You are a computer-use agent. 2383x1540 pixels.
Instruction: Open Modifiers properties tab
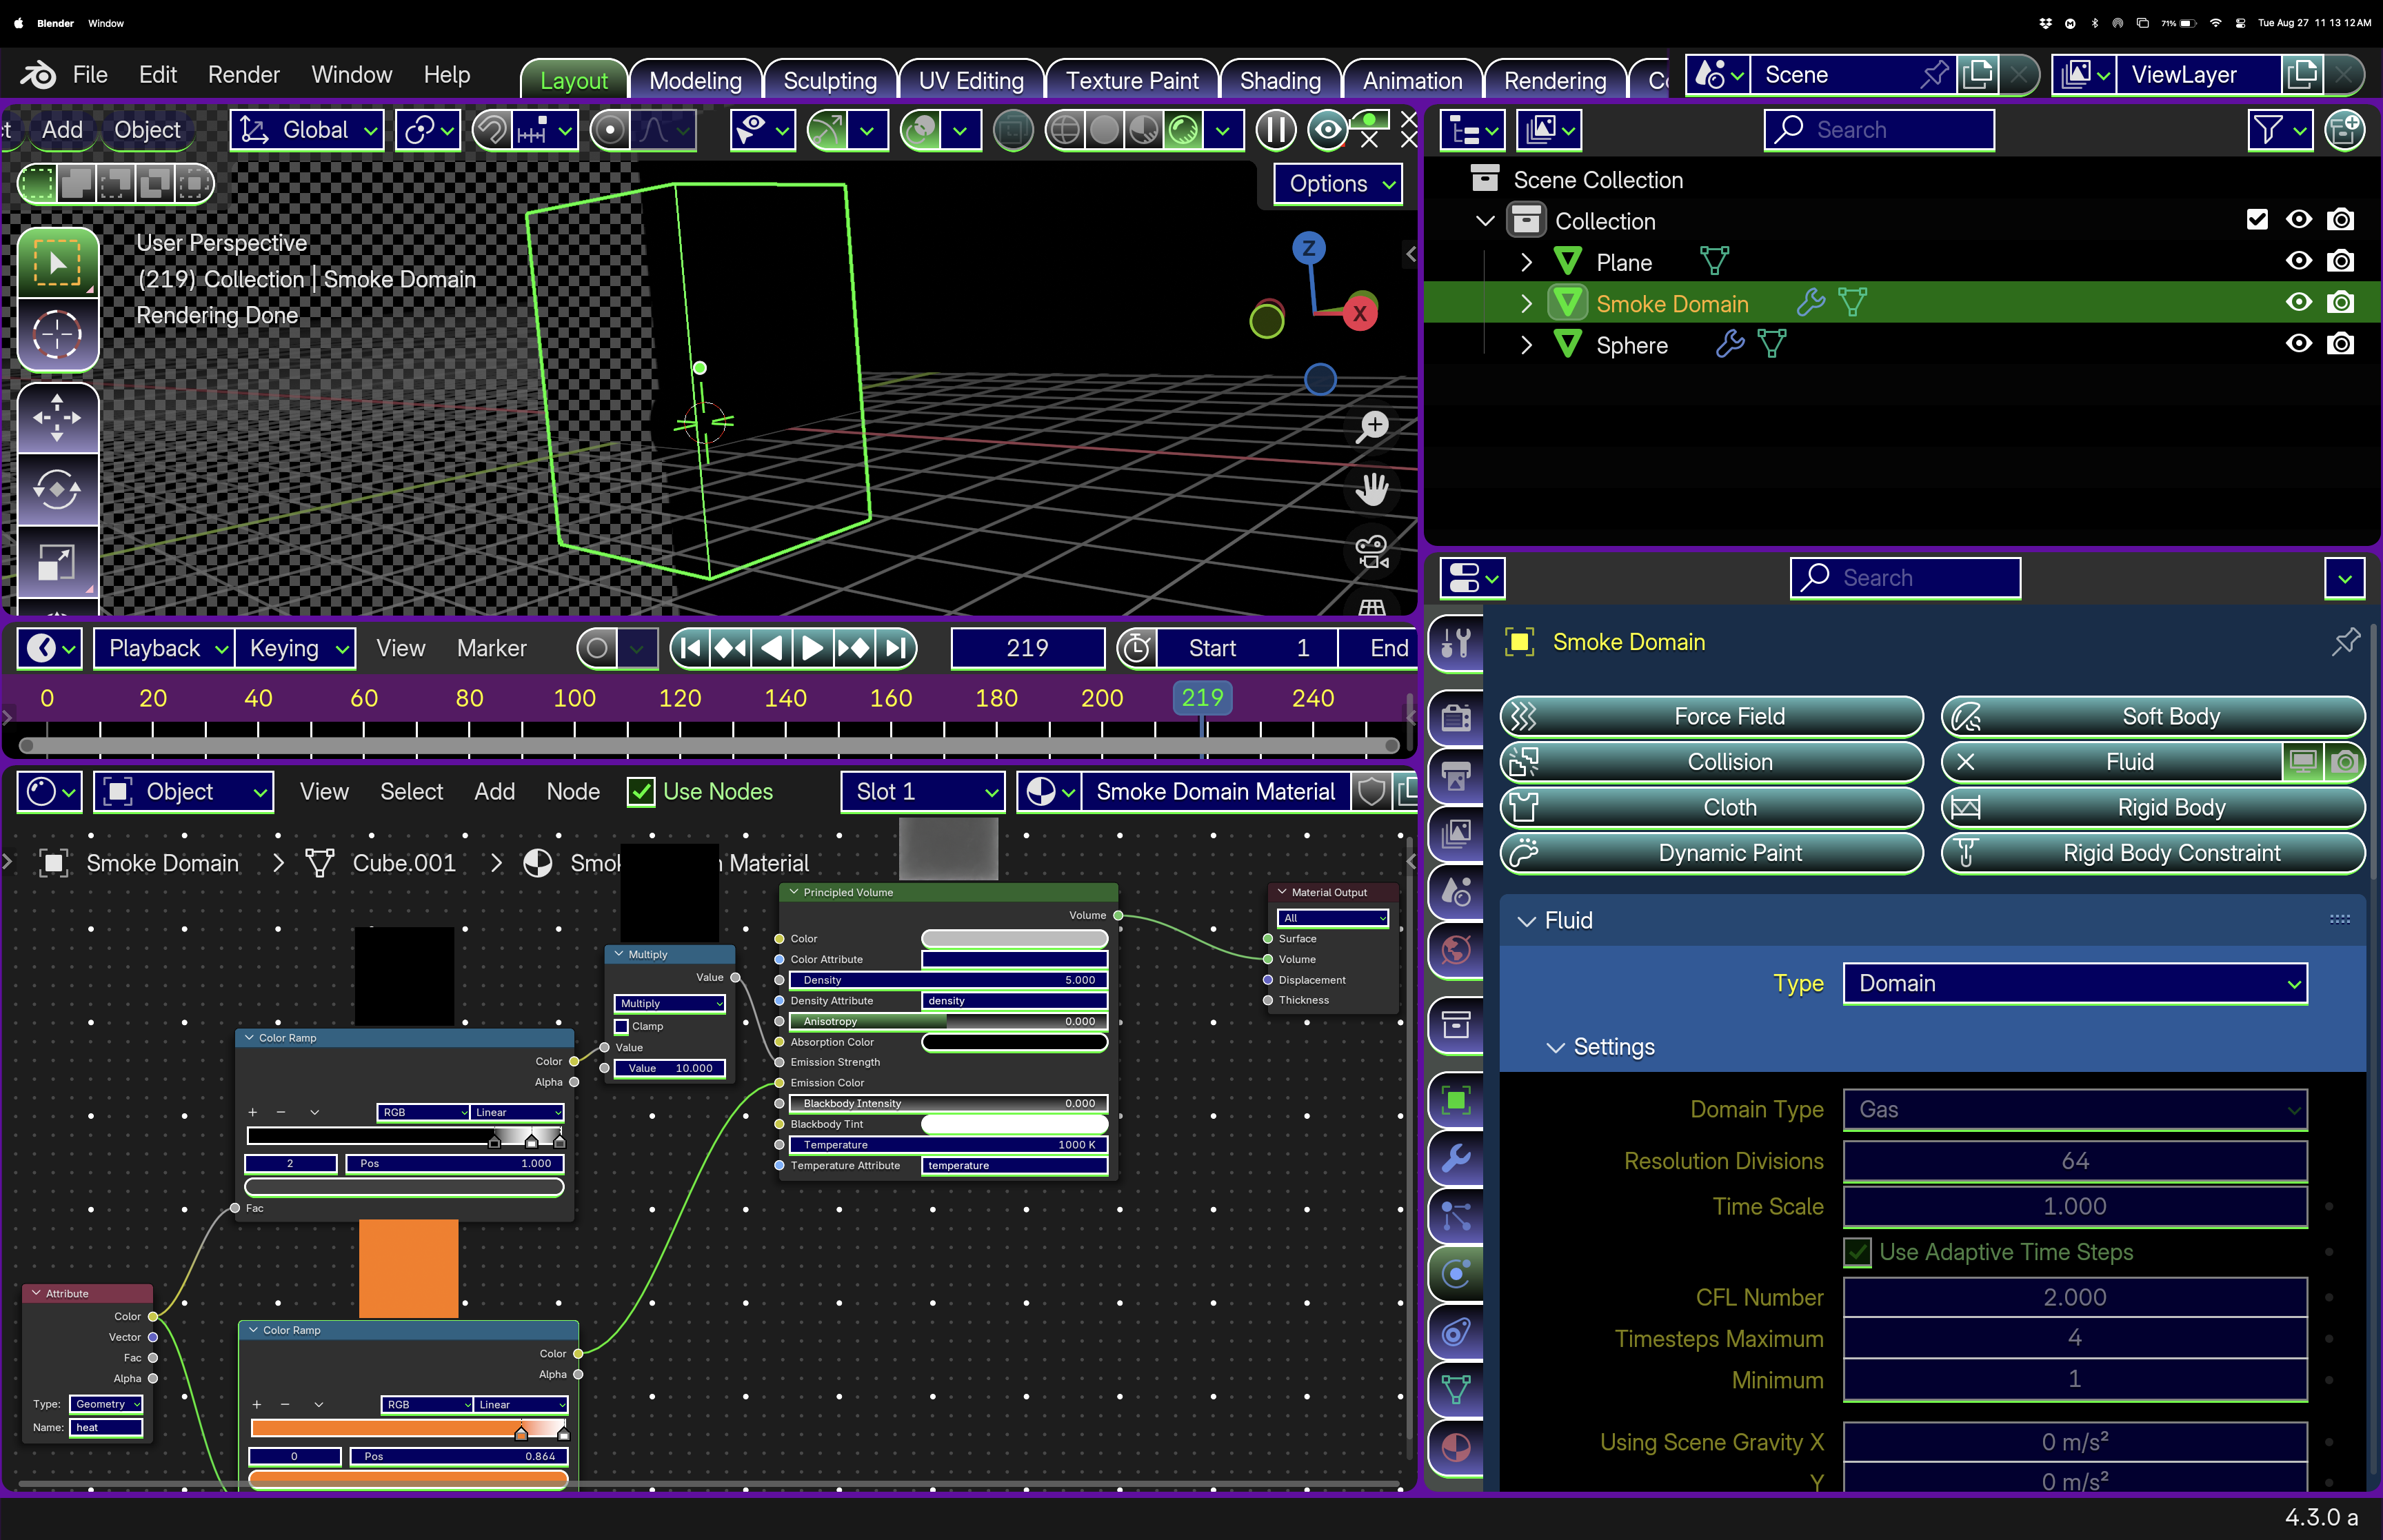coord(1456,1159)
